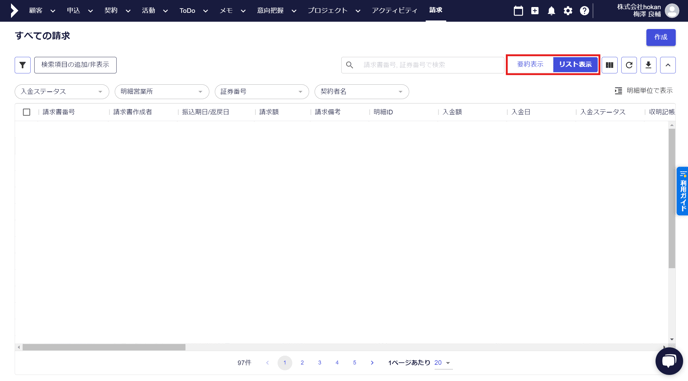Collapse the search panel with up chevron
The image size is (688, 381).
[668, 65]
